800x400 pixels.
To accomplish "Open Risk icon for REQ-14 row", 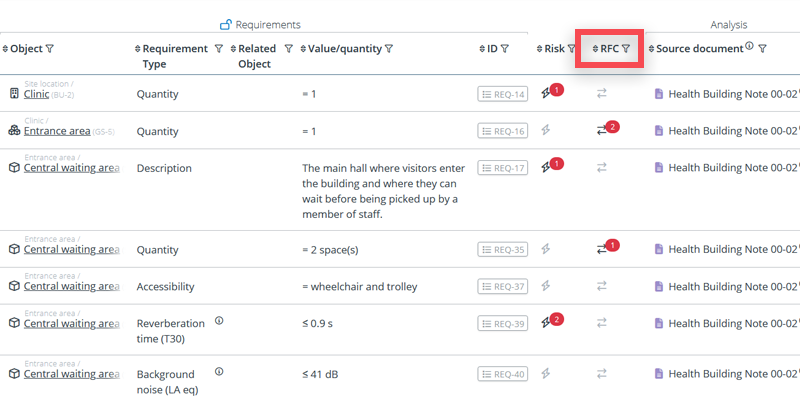I will pyautogui.click(x=546, y=94).
